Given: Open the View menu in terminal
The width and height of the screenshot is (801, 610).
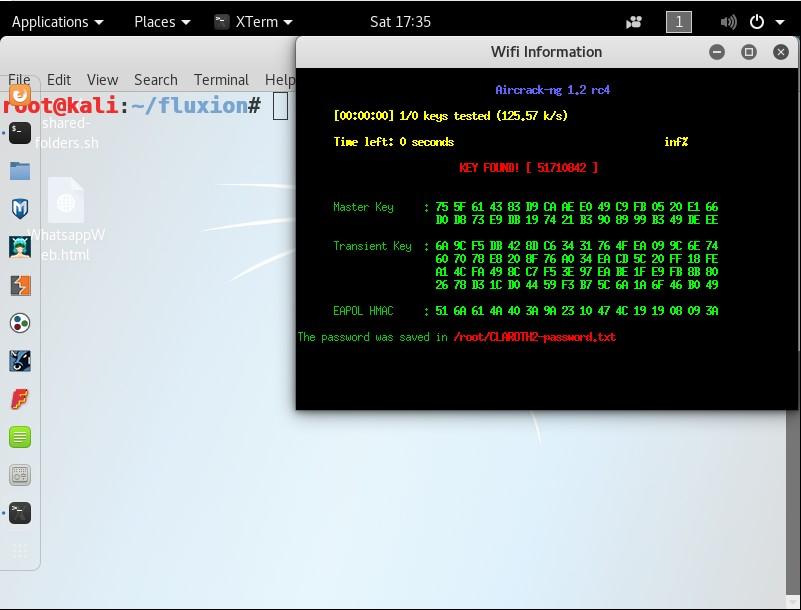Looking at the screenshot, I should (x=102, y=80).
